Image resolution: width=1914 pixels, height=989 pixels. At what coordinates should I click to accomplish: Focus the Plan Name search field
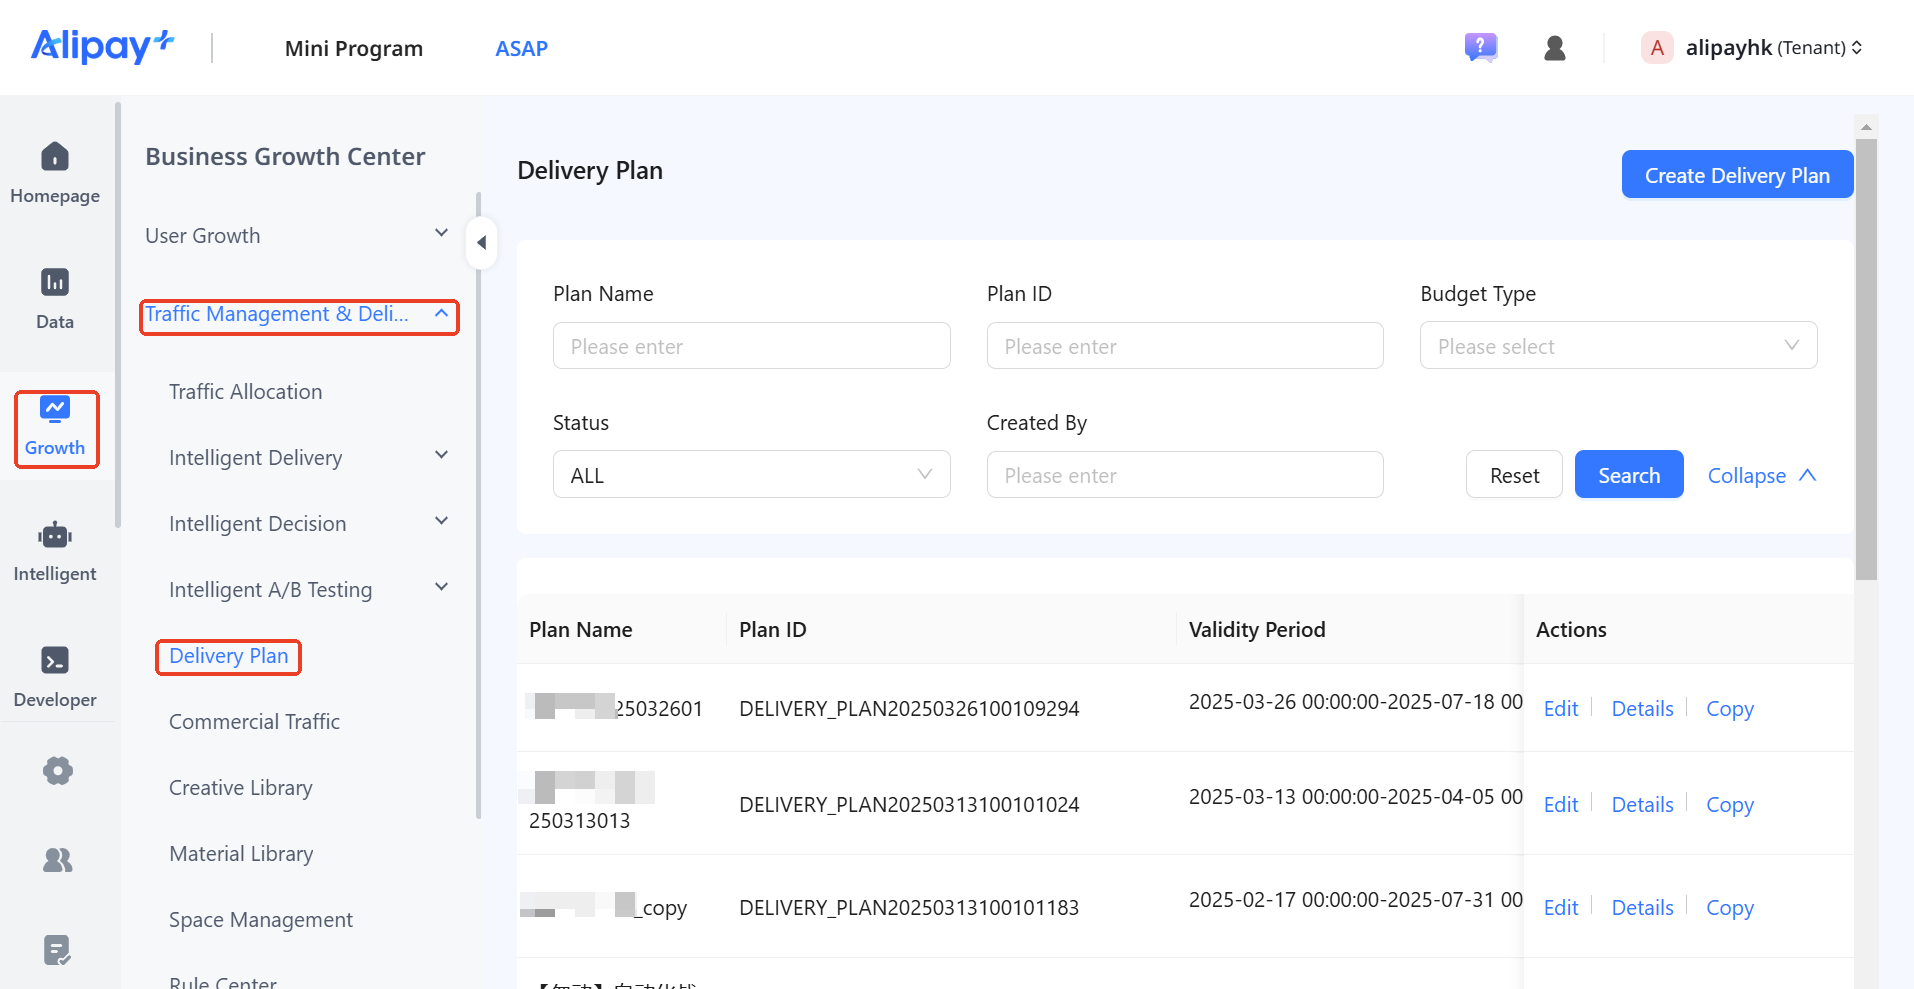tap(751, 346)
